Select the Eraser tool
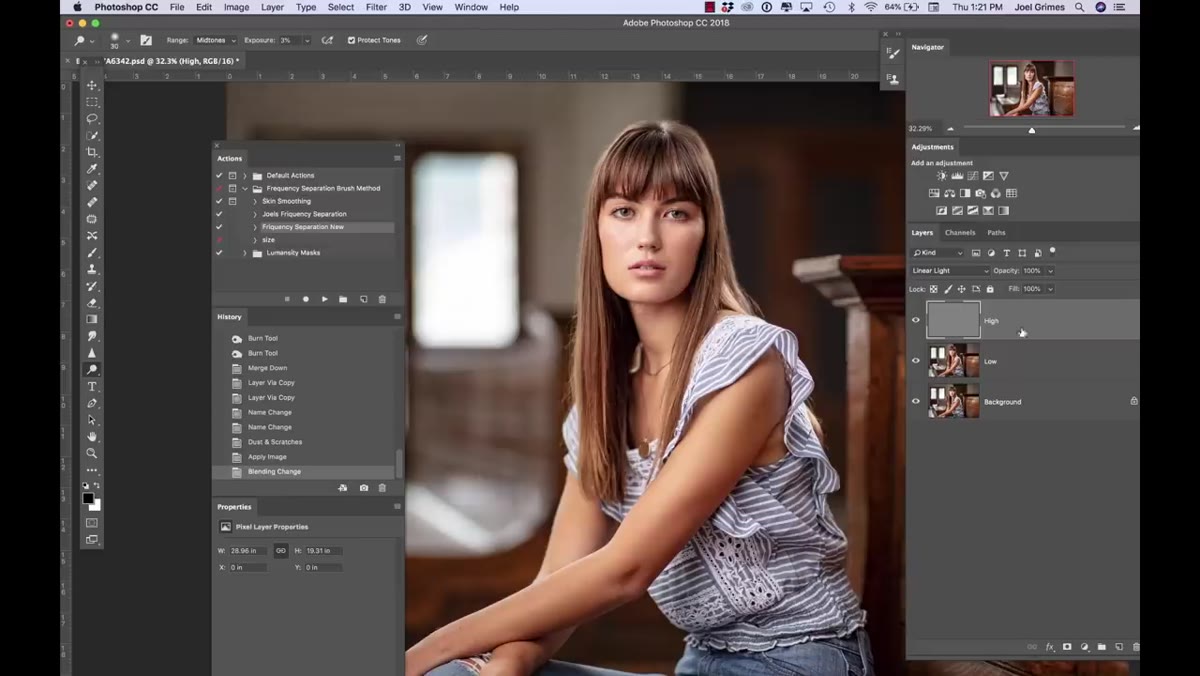 point(92,303)
